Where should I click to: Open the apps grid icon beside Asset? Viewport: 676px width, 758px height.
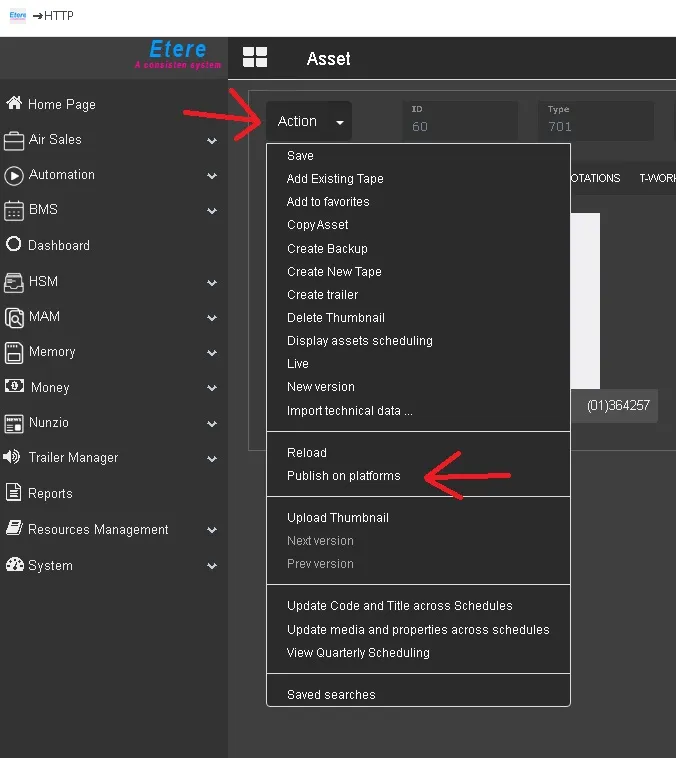[x=255, y=58]
